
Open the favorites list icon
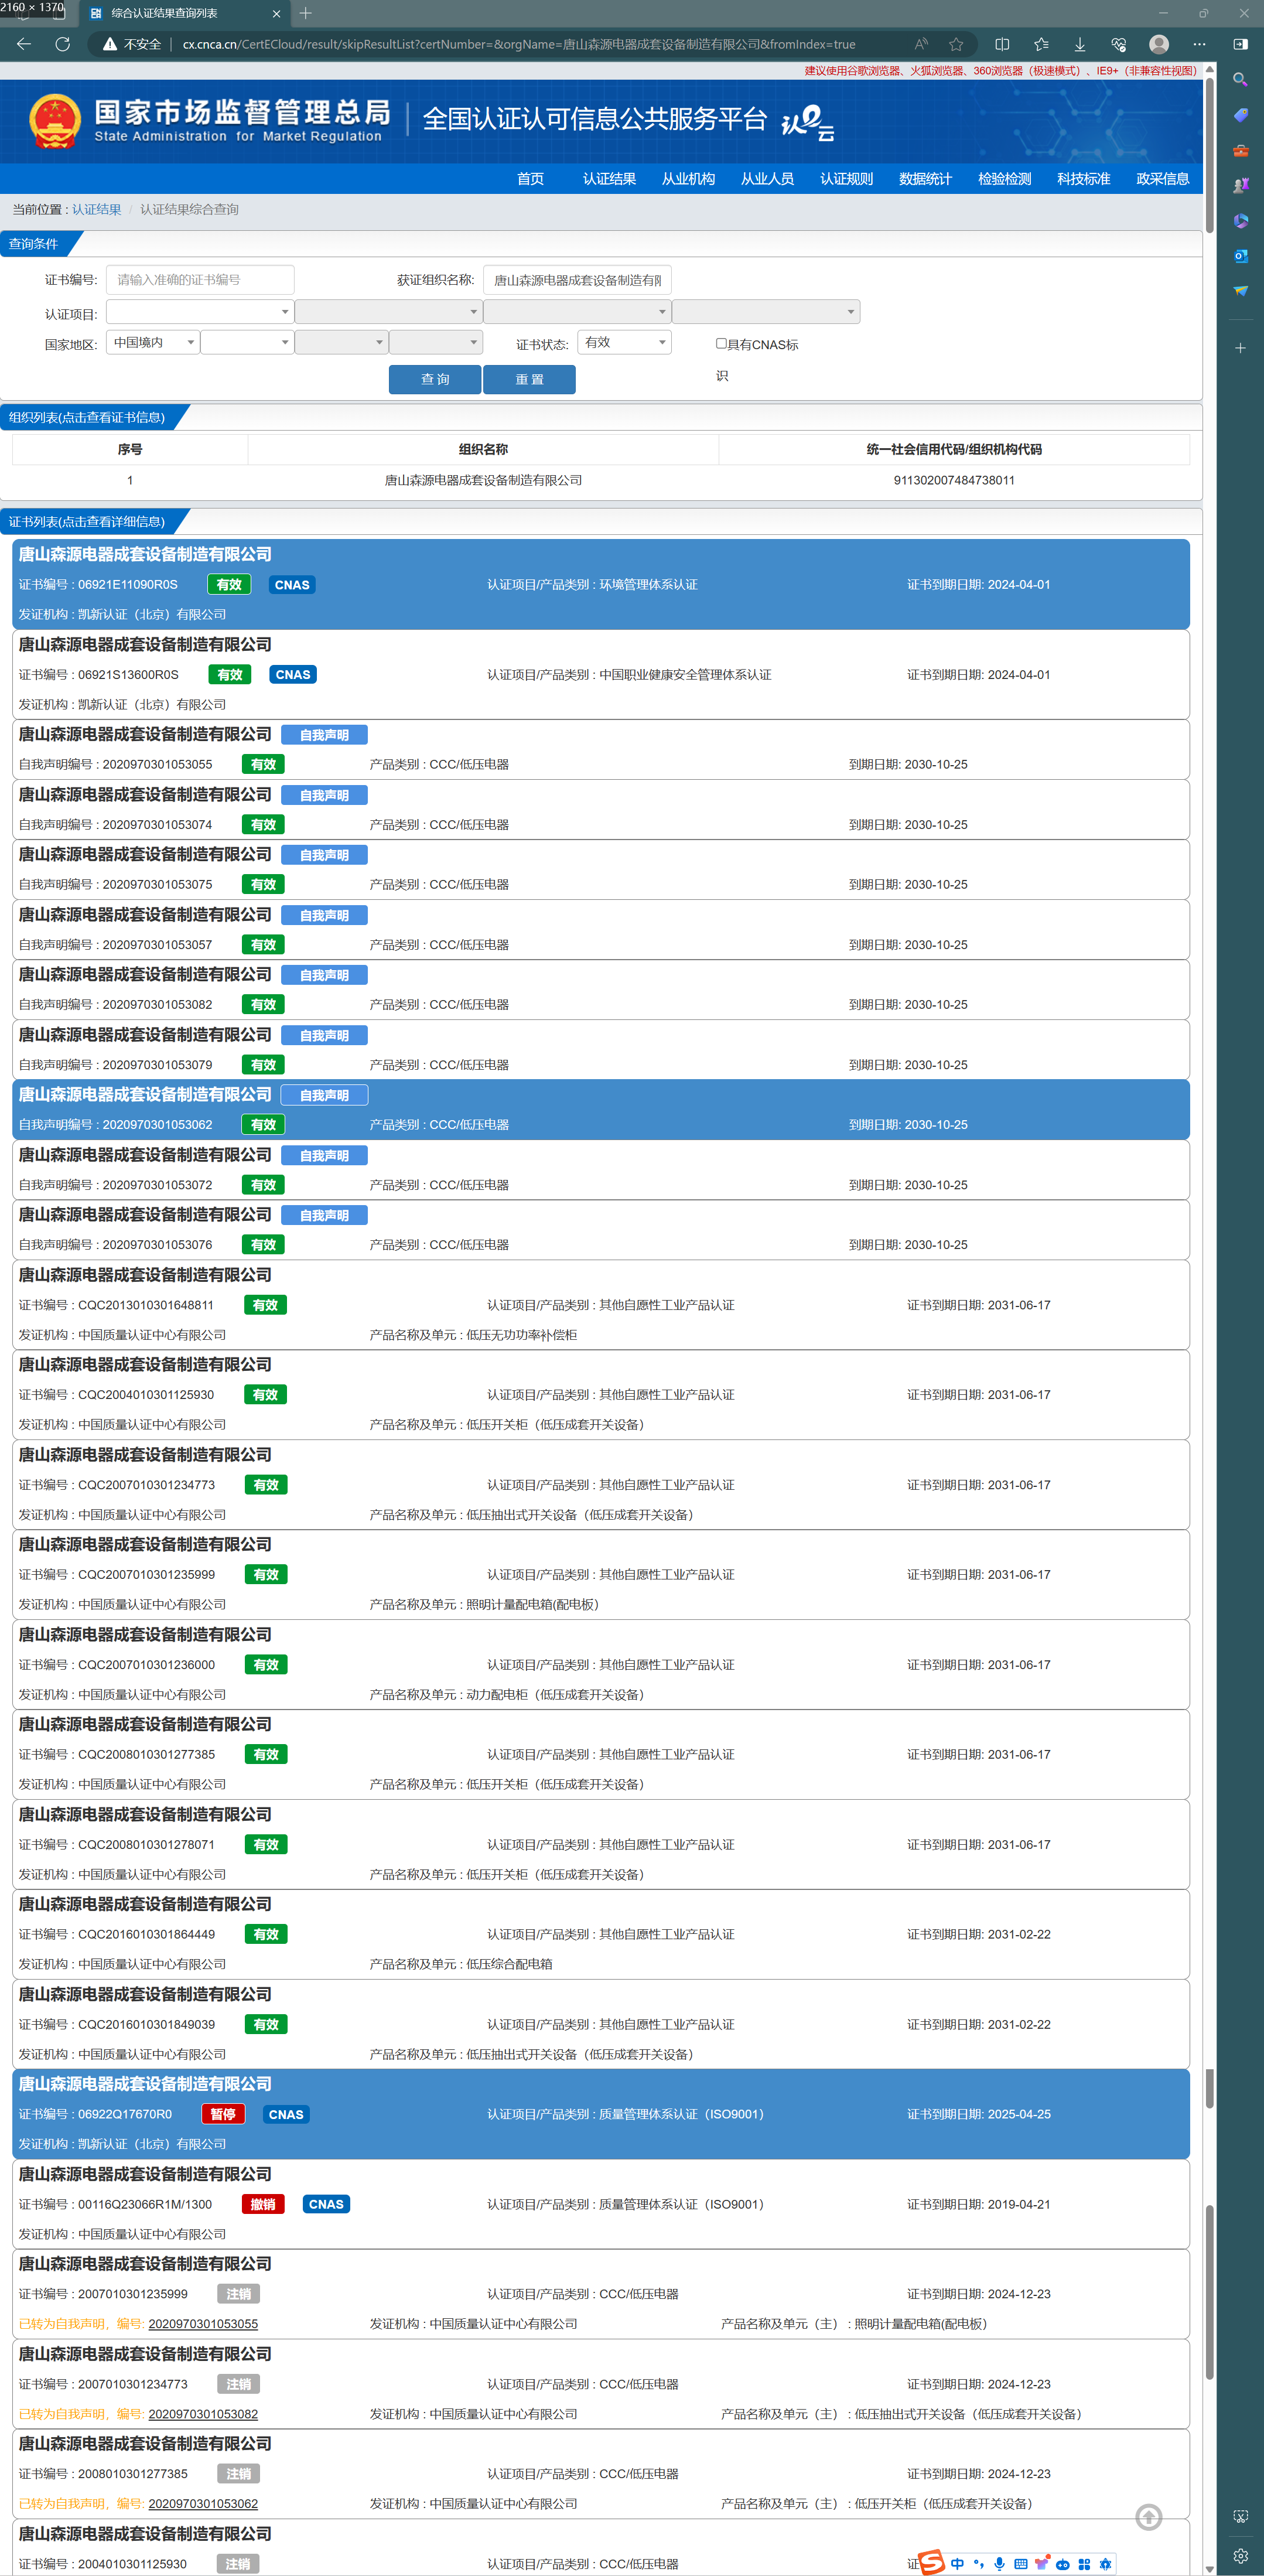1041,44
